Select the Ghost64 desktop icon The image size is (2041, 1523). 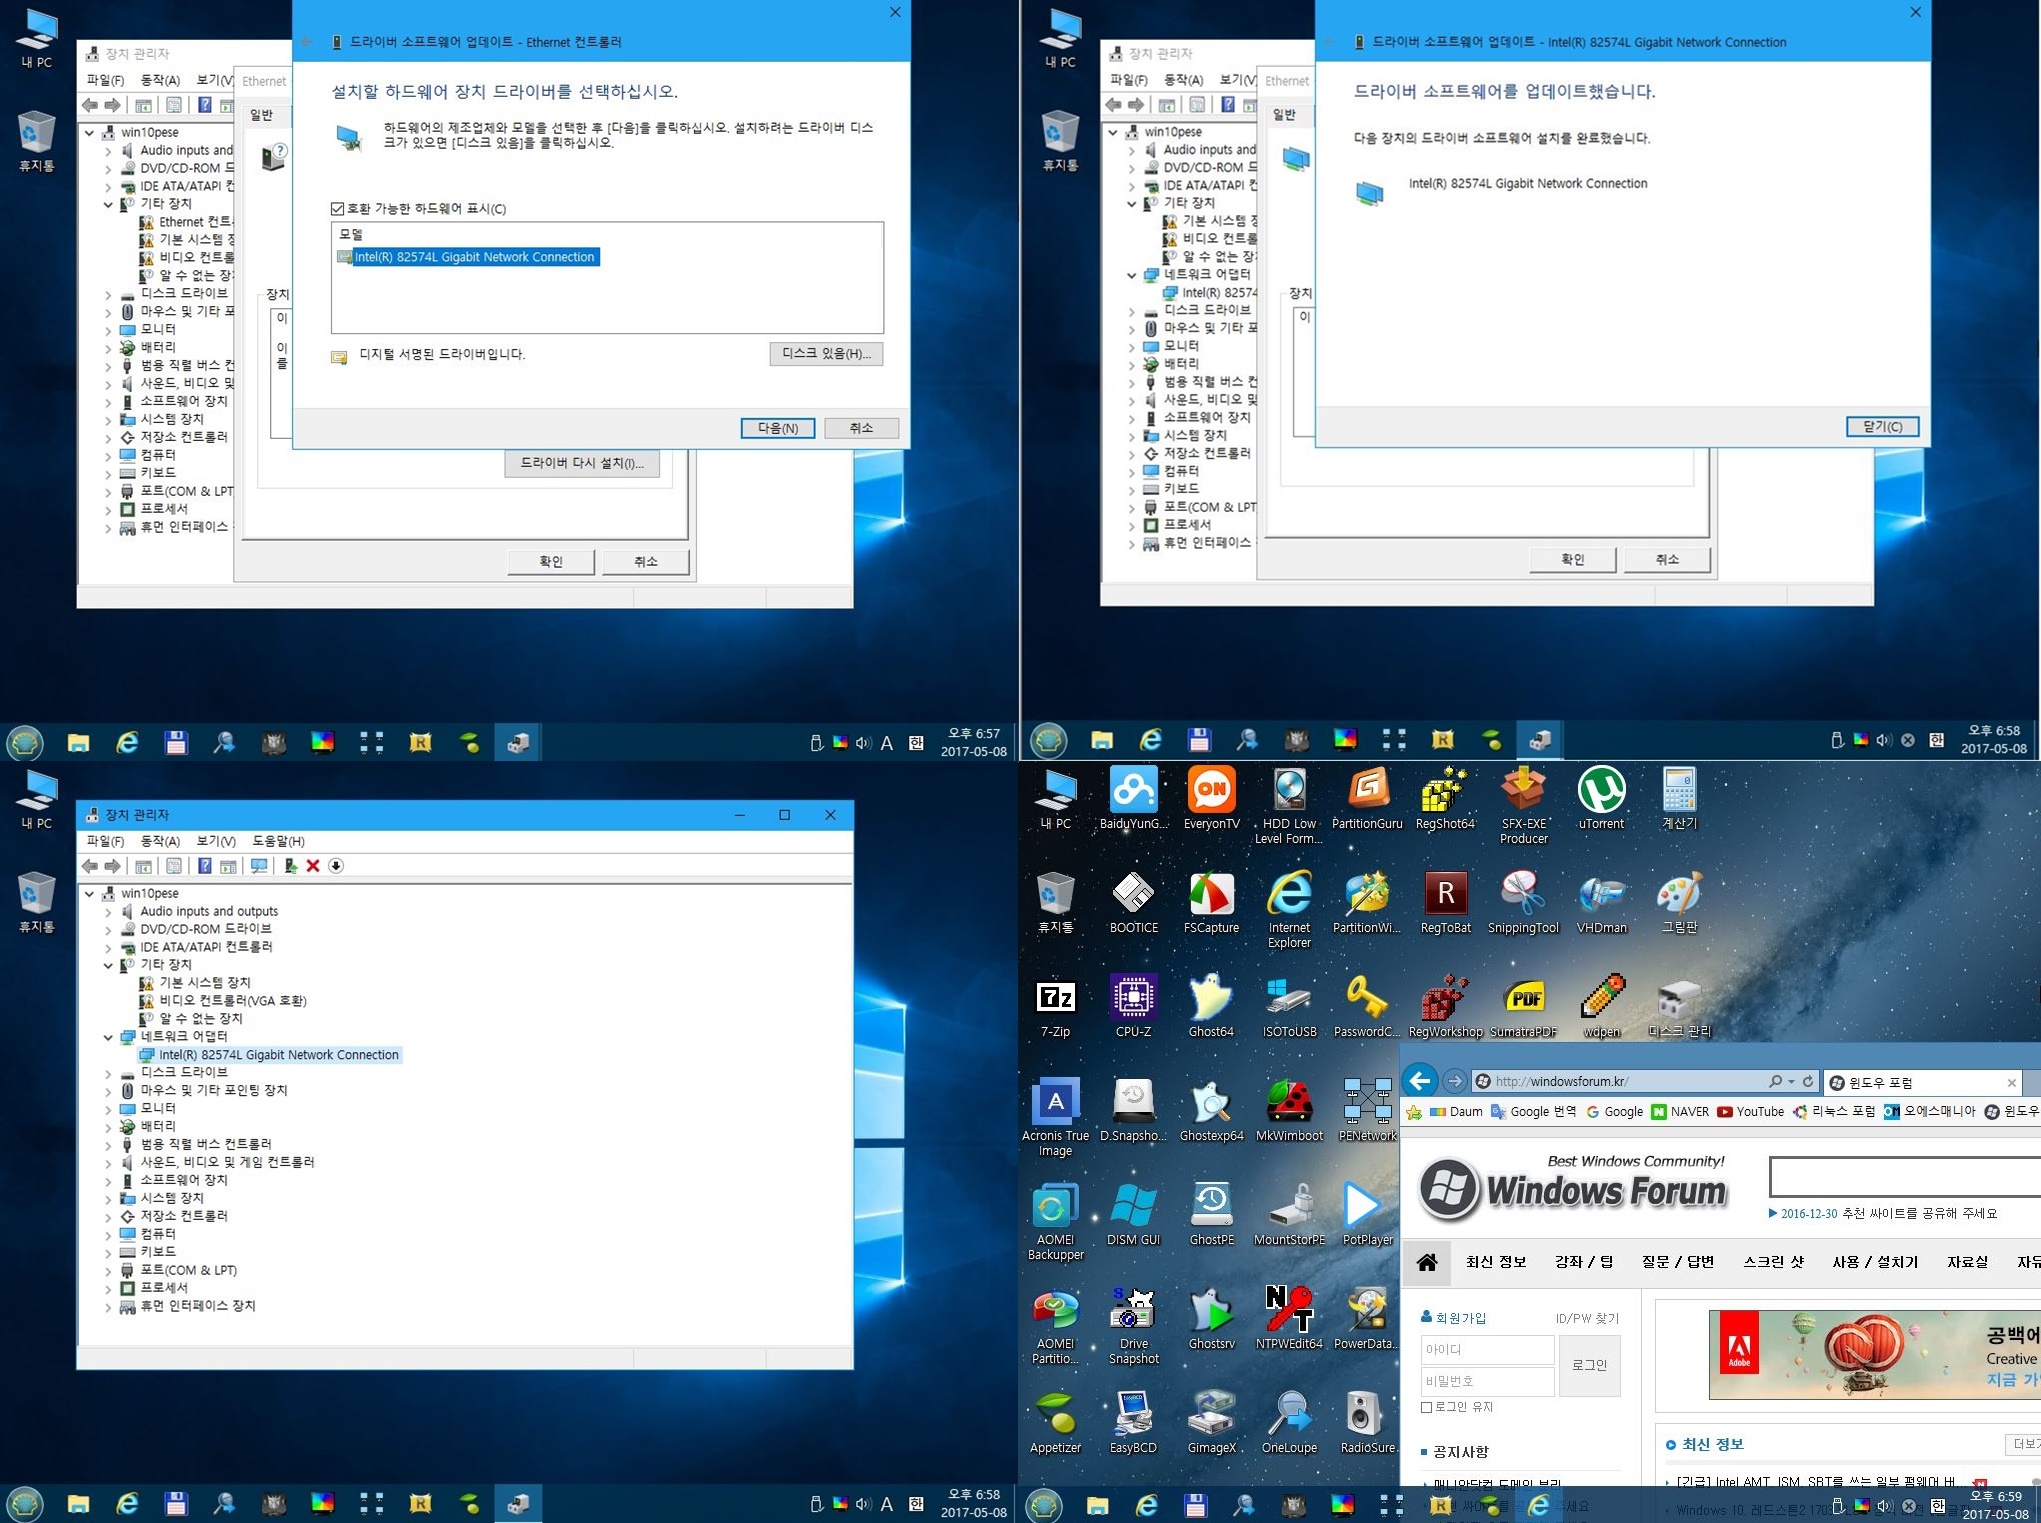tap(1211, 1006)
